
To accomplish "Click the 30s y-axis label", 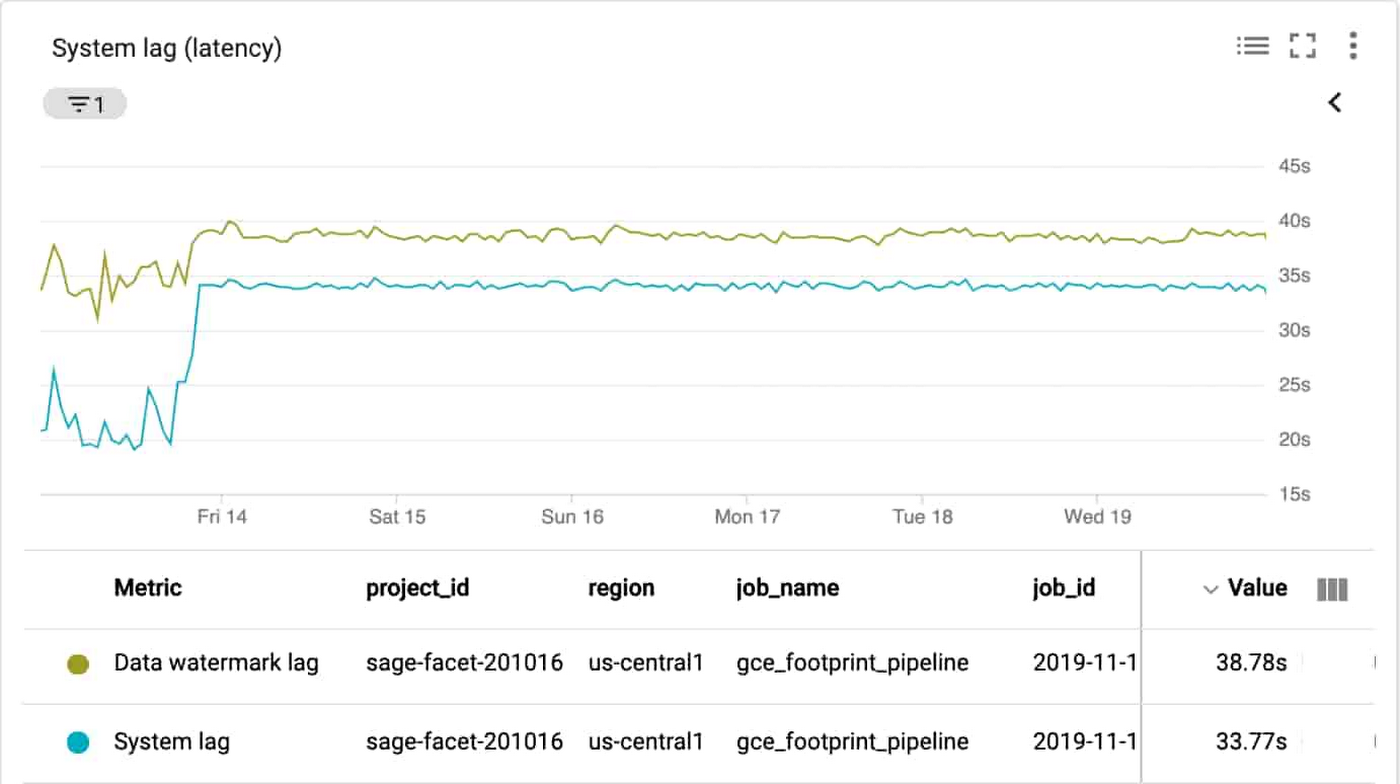I will 1294,330.
